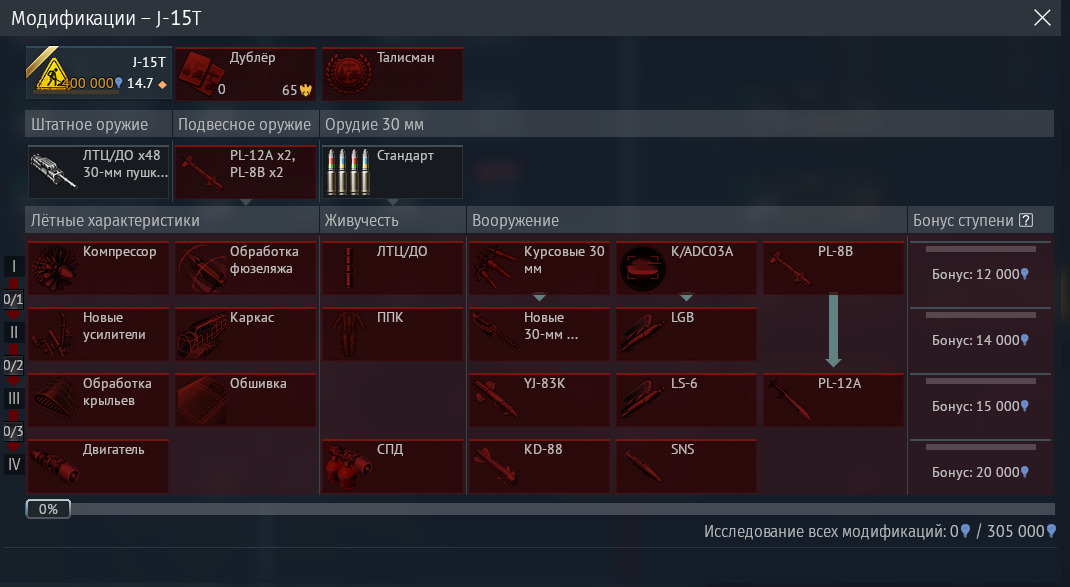Click the modification research progress bar
This screenshot has height=587, width=1070.
[540, 509]
